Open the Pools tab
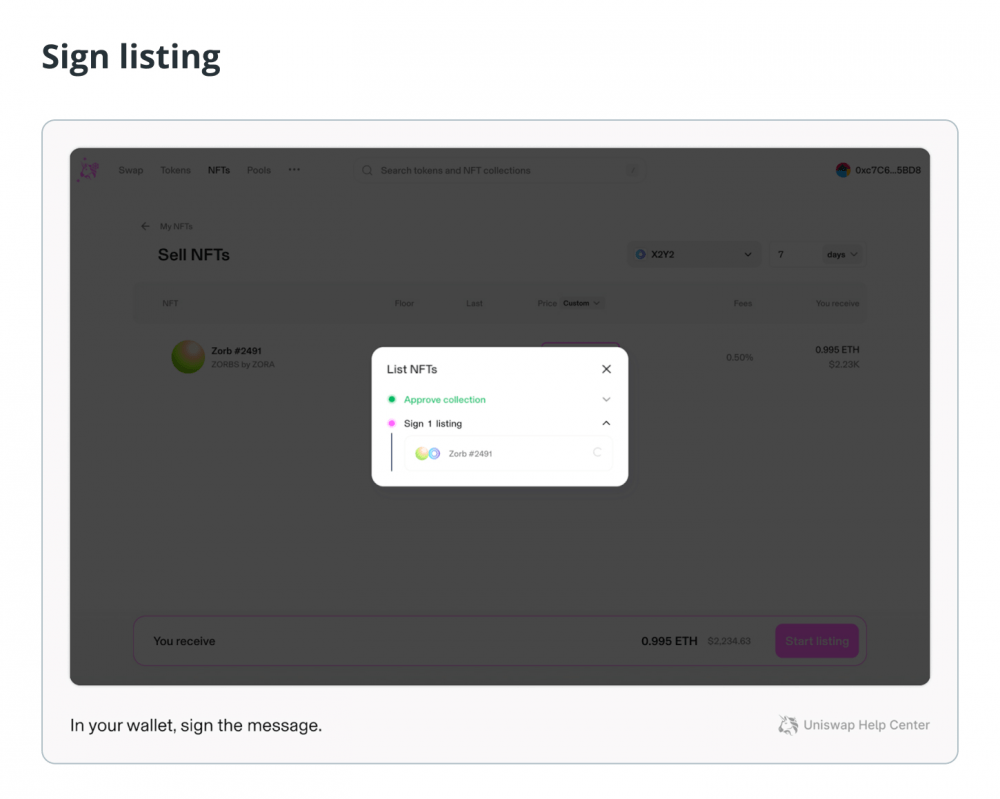This screenshot has width=1000, height=799. tap(259, 170)
